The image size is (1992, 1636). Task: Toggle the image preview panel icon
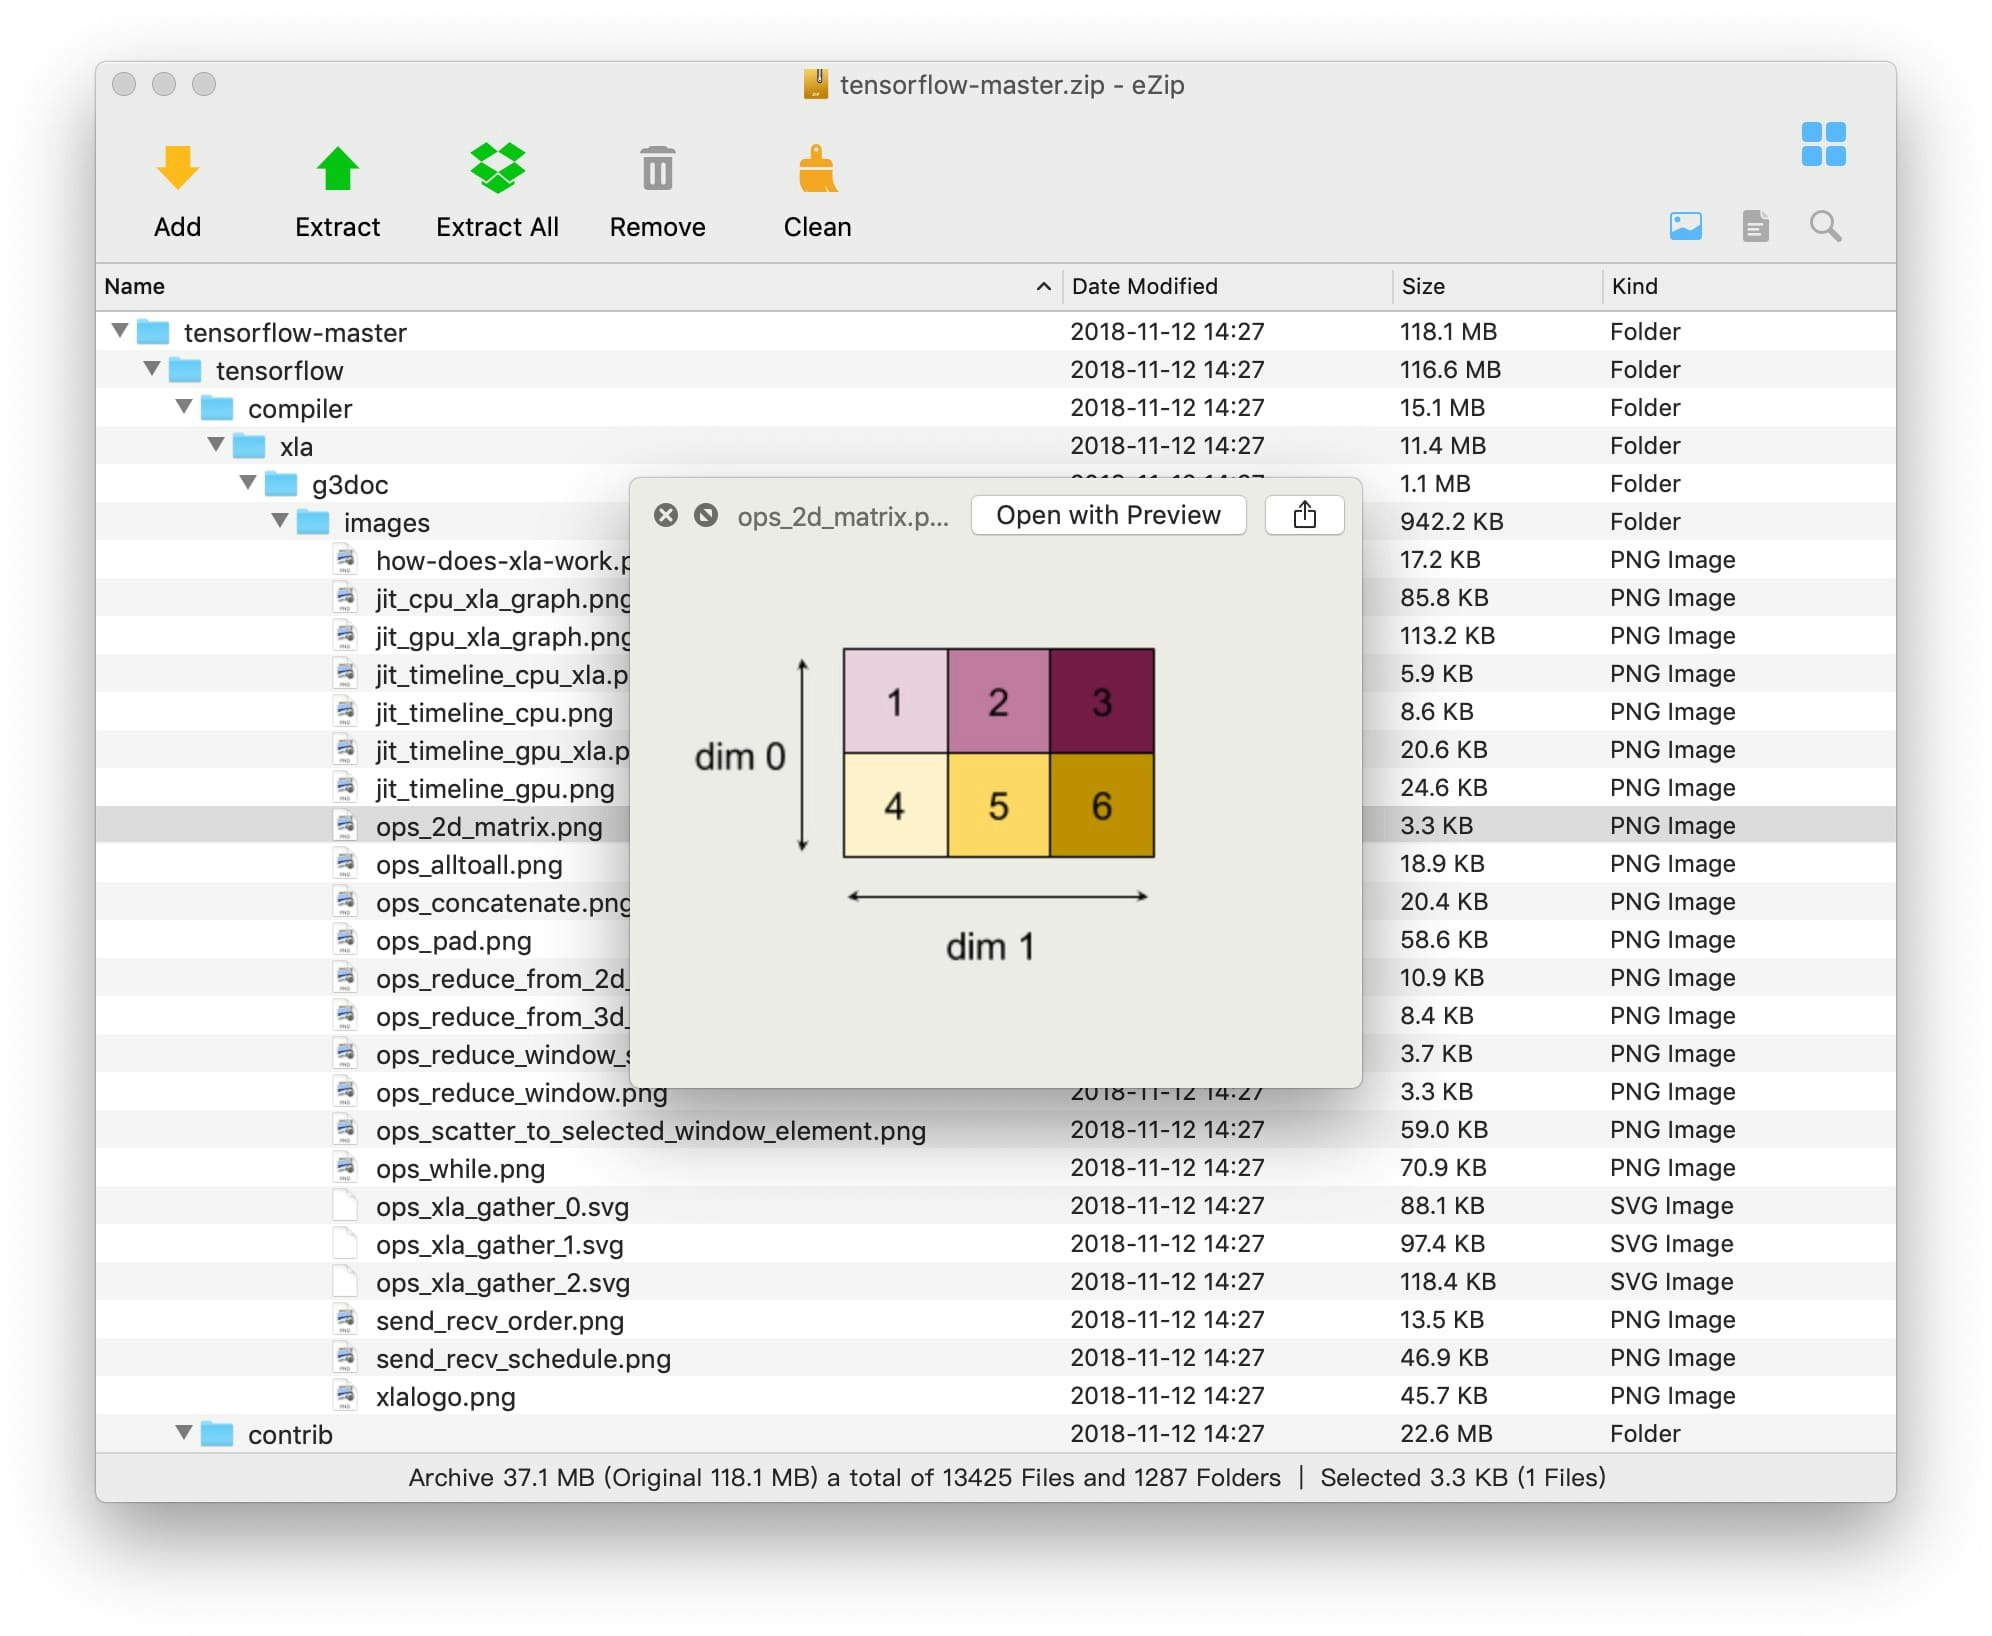1686,225
